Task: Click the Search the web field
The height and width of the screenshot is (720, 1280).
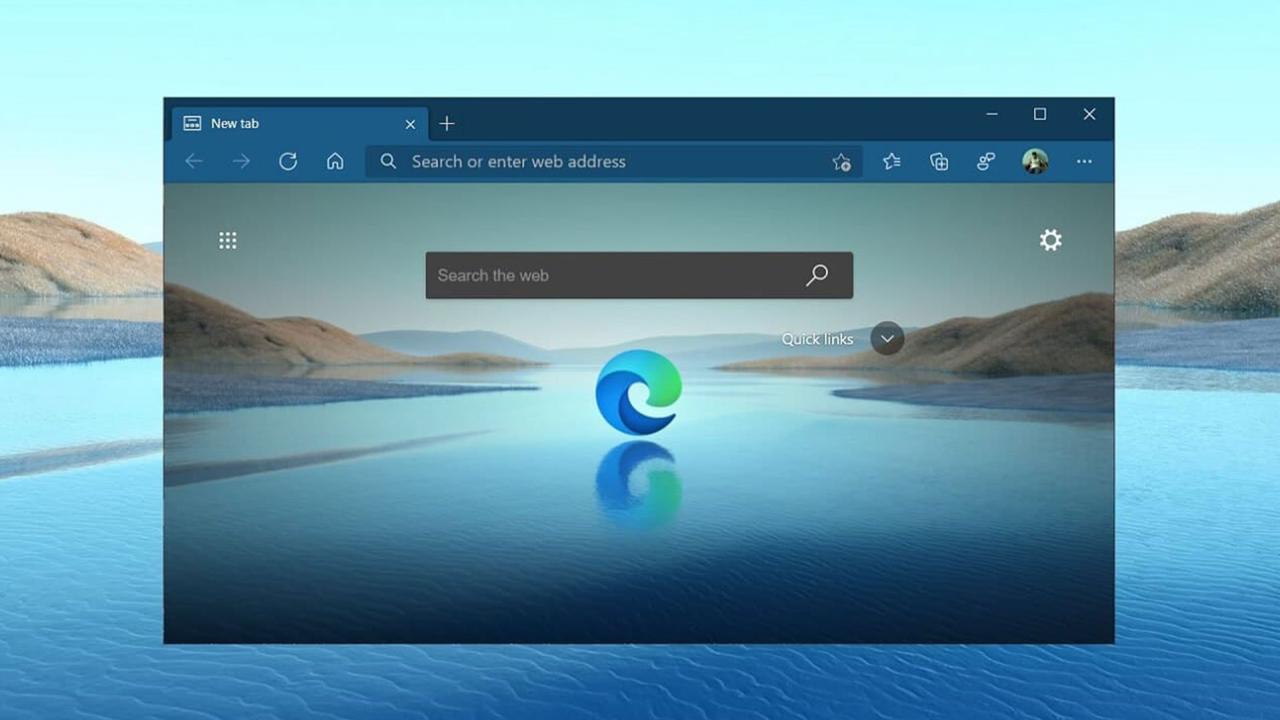Action: [639, 275]
